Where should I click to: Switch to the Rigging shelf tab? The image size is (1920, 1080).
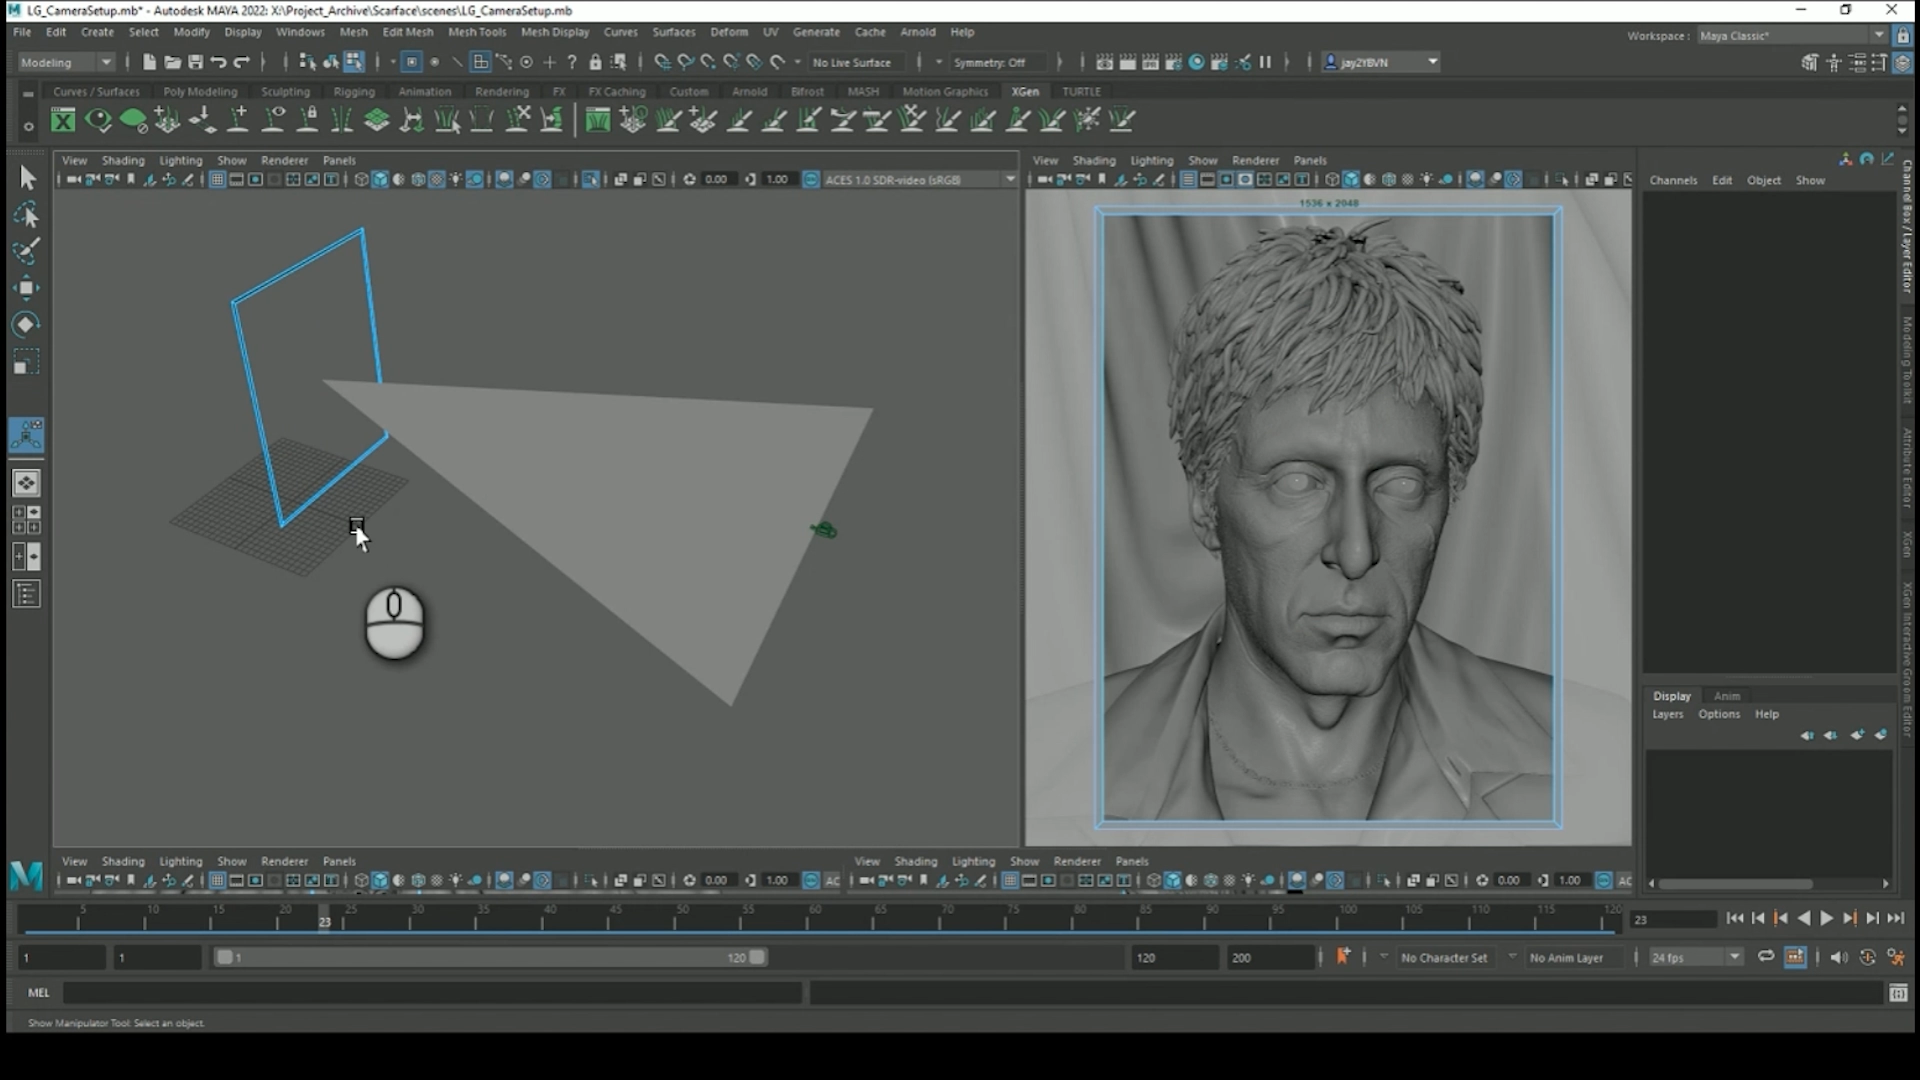tap(354, 91)
